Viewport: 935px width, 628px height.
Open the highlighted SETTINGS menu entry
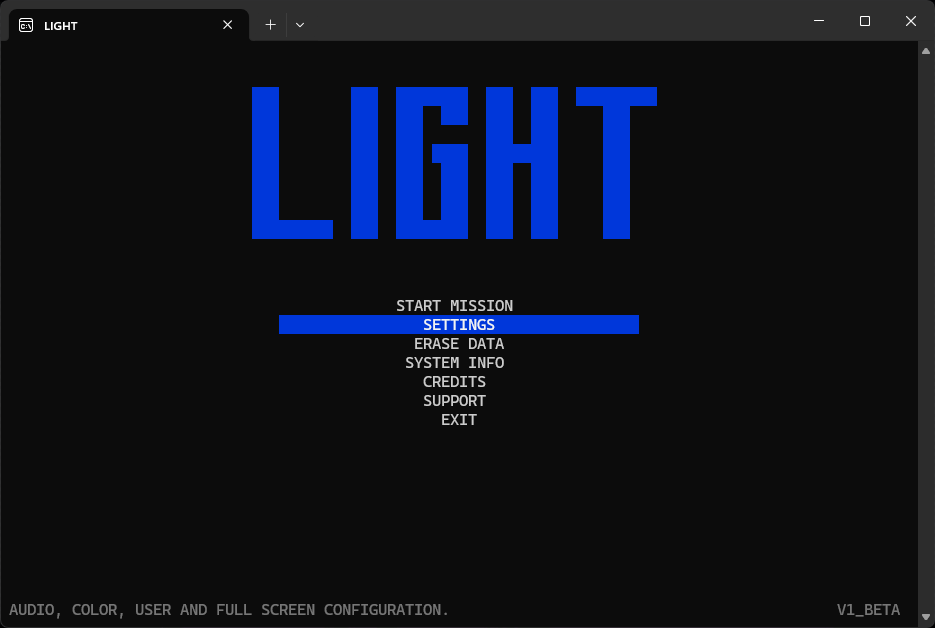pyautogui.click(x=459, y=324)
